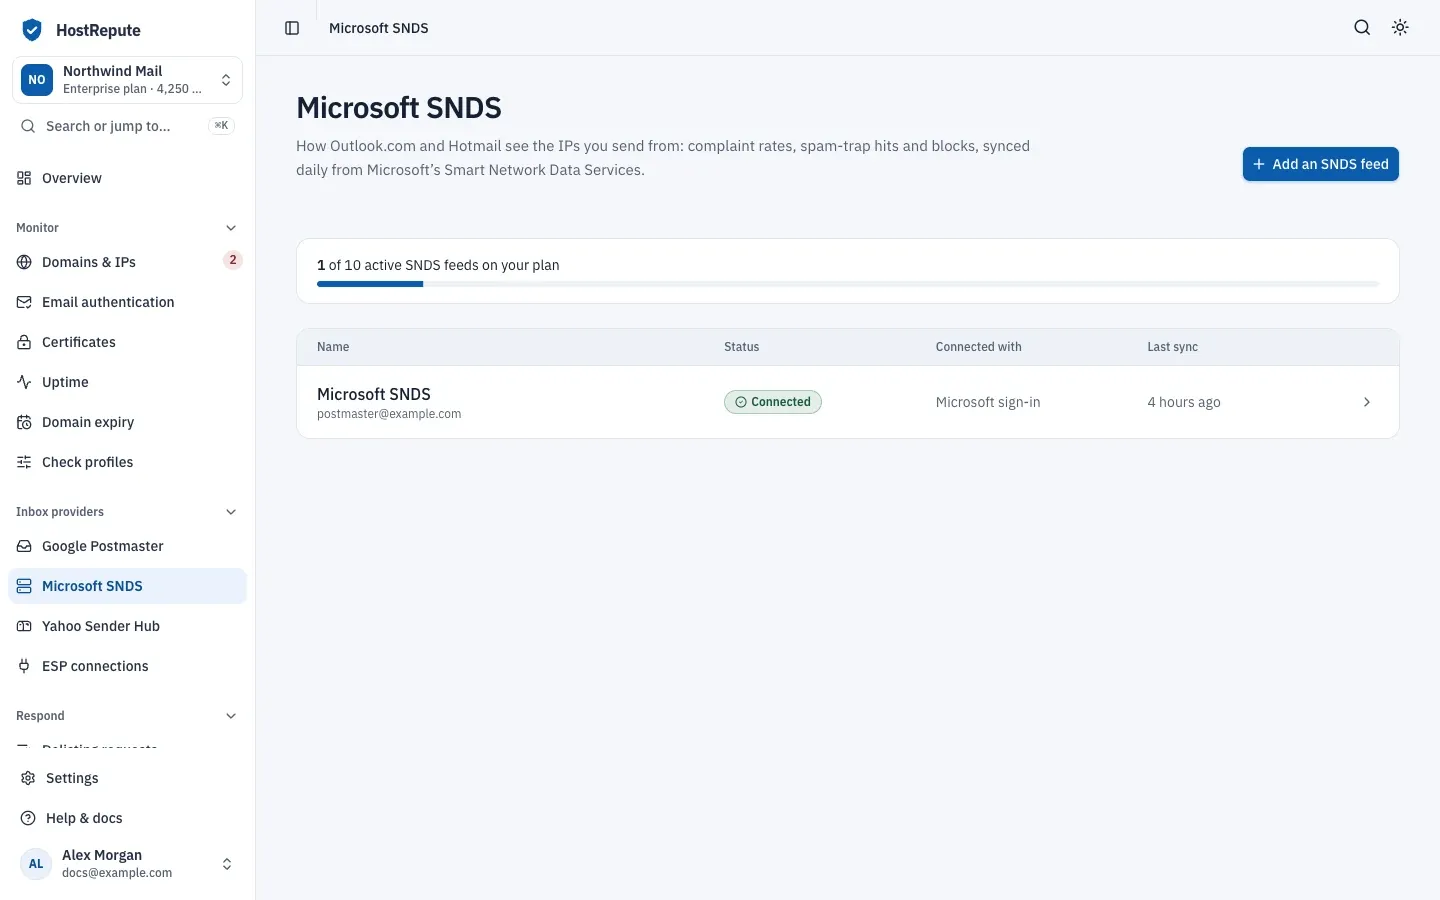Viewport: 1440px width, 900px height.
Task: Open Check profiles
Action: [x=127, y=462]
